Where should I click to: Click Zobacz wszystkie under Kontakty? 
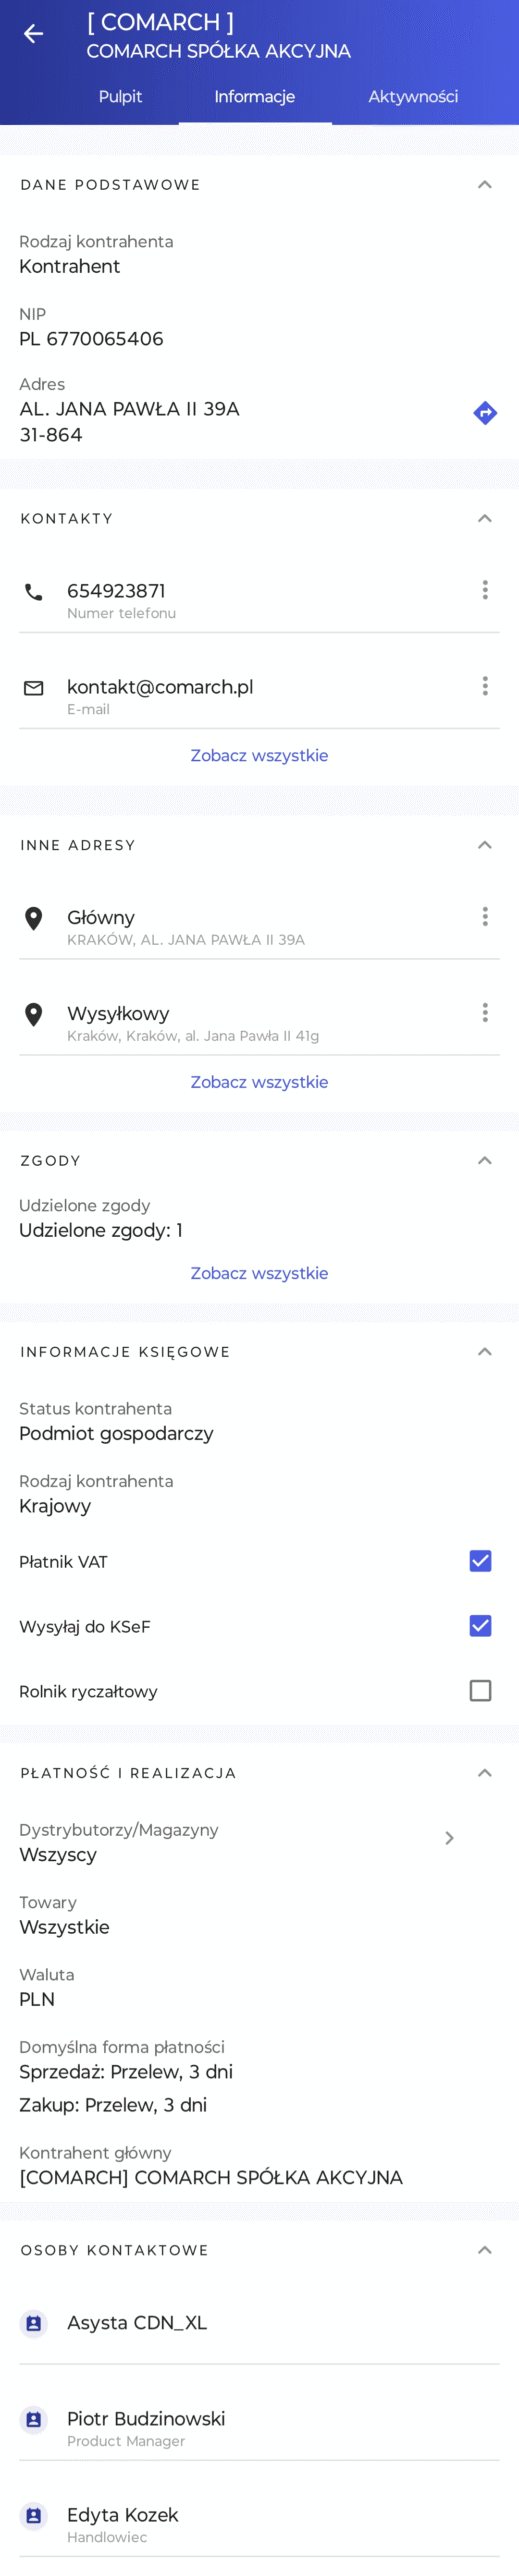point(259,756)
